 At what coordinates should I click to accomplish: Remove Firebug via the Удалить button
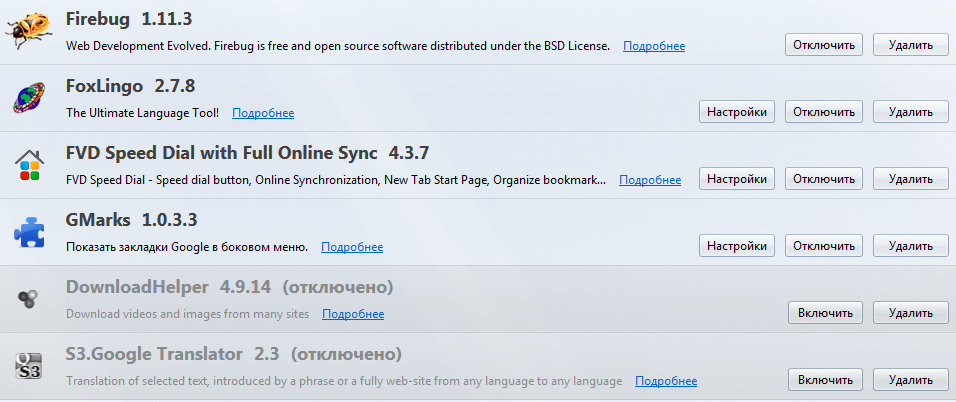coord(911,45)
